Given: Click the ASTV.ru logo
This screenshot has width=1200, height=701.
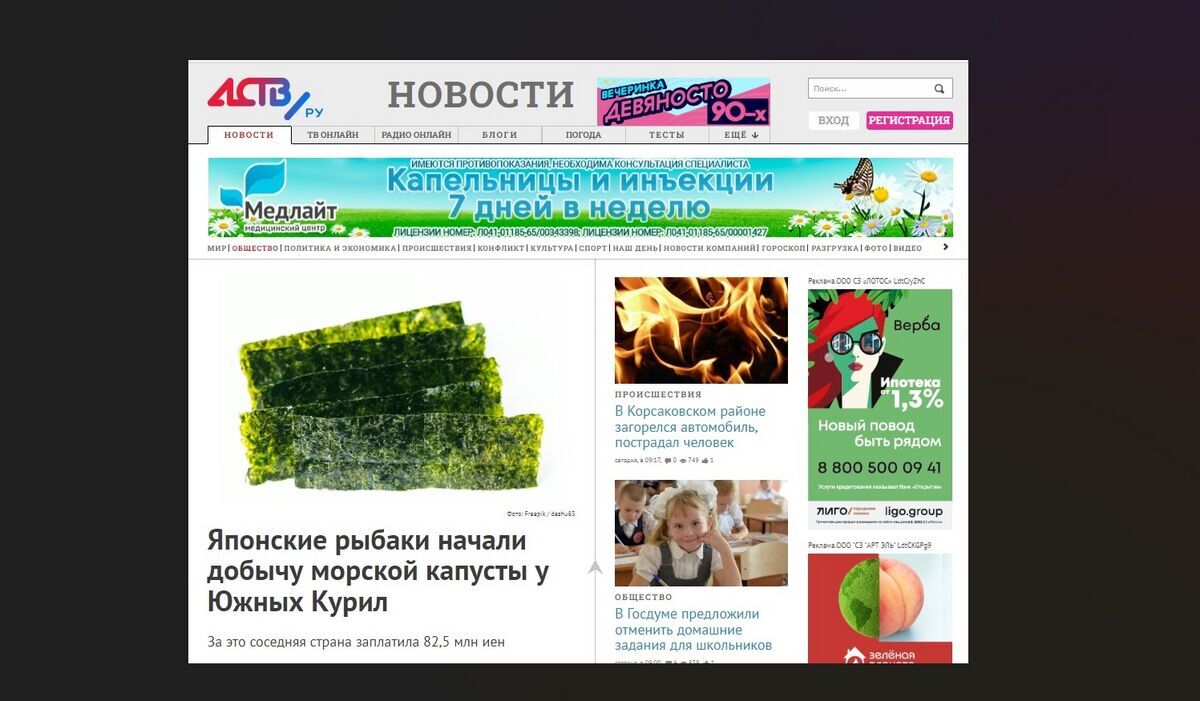Looking at the screenshot, I should click(265, 98).
